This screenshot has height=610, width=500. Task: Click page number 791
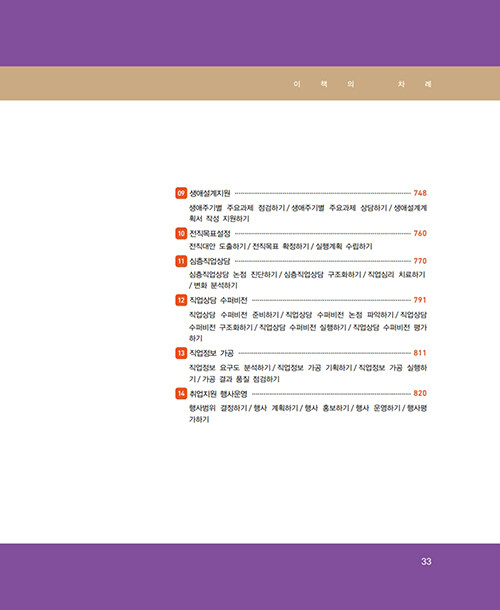point(420,300)
